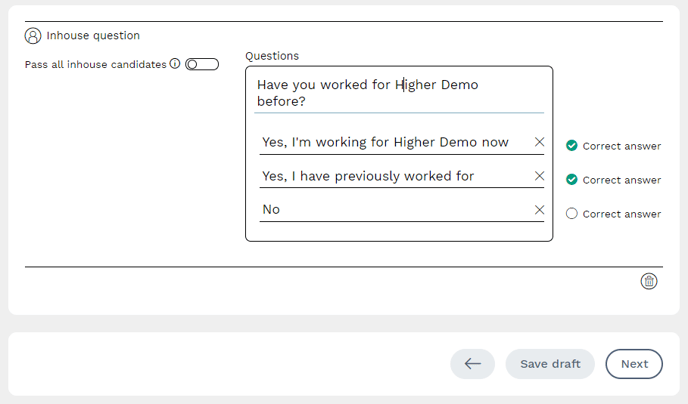Image resolution: width=688 pixels, height=404 pixels.
Task: Delete the question using the trash icon
Action: pyautogui.click(x=649, y=281)
